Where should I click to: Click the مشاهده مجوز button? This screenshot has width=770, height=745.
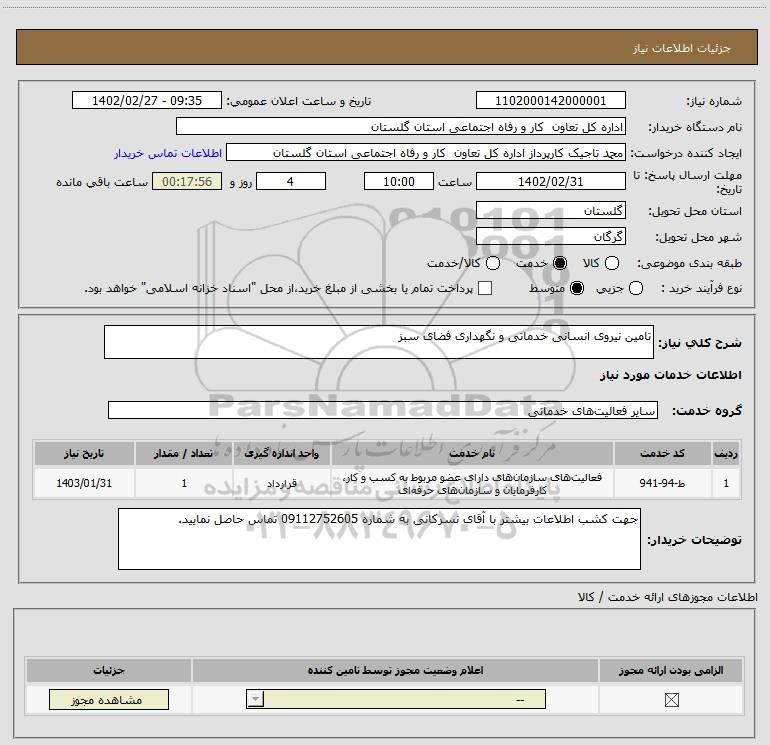(x=109, y=700)
